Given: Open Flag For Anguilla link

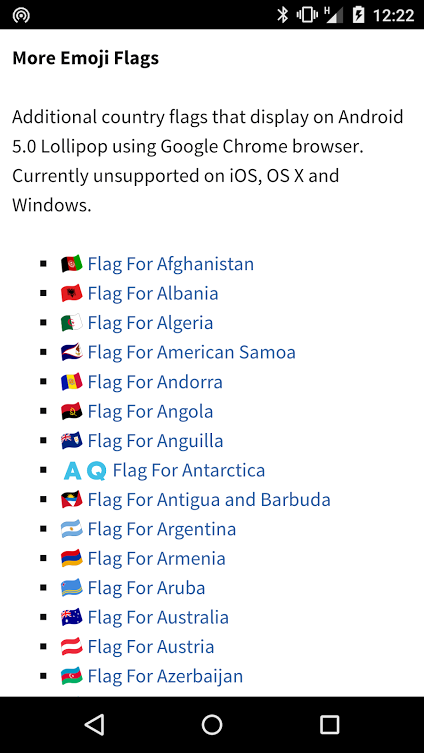Looking at the screenshot, I should pos(156,441).
